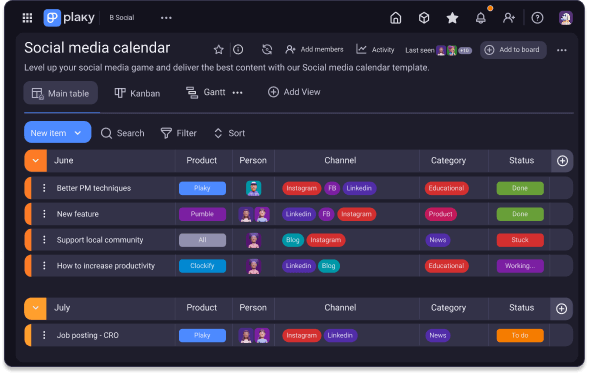Open row menu for New feature

point(44,214)
